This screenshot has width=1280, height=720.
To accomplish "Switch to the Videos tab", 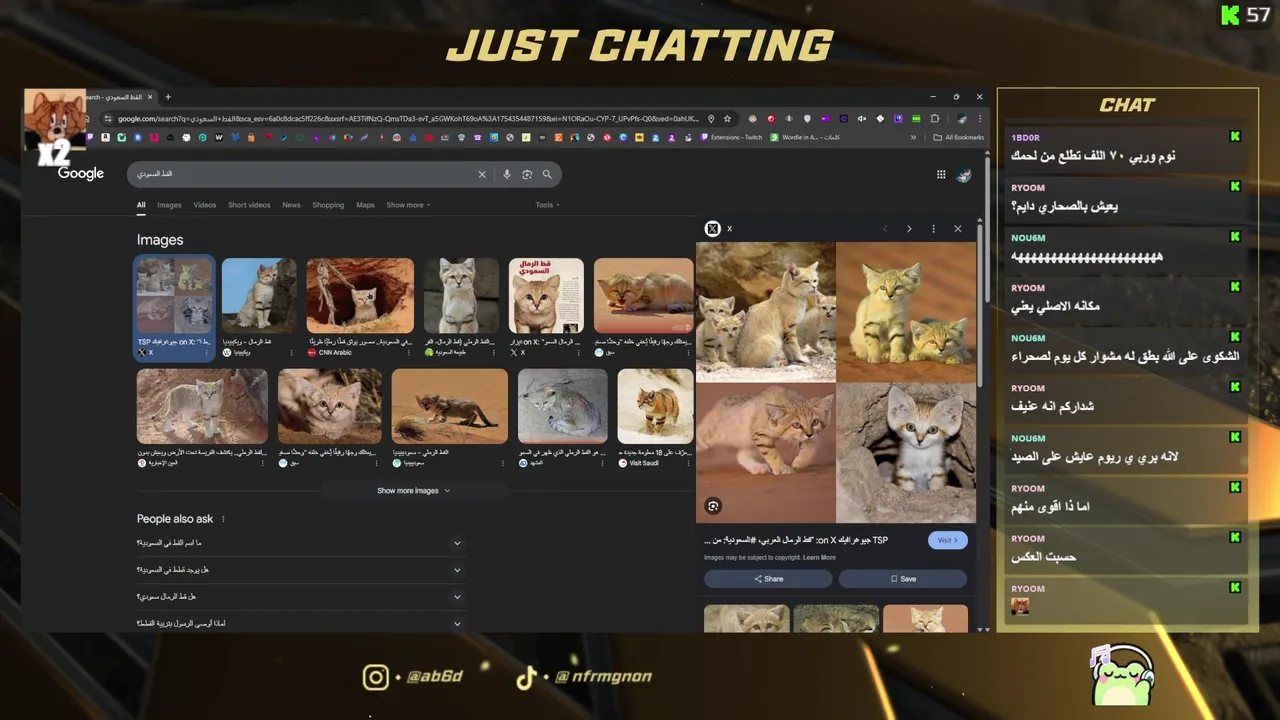I will 204,205.
